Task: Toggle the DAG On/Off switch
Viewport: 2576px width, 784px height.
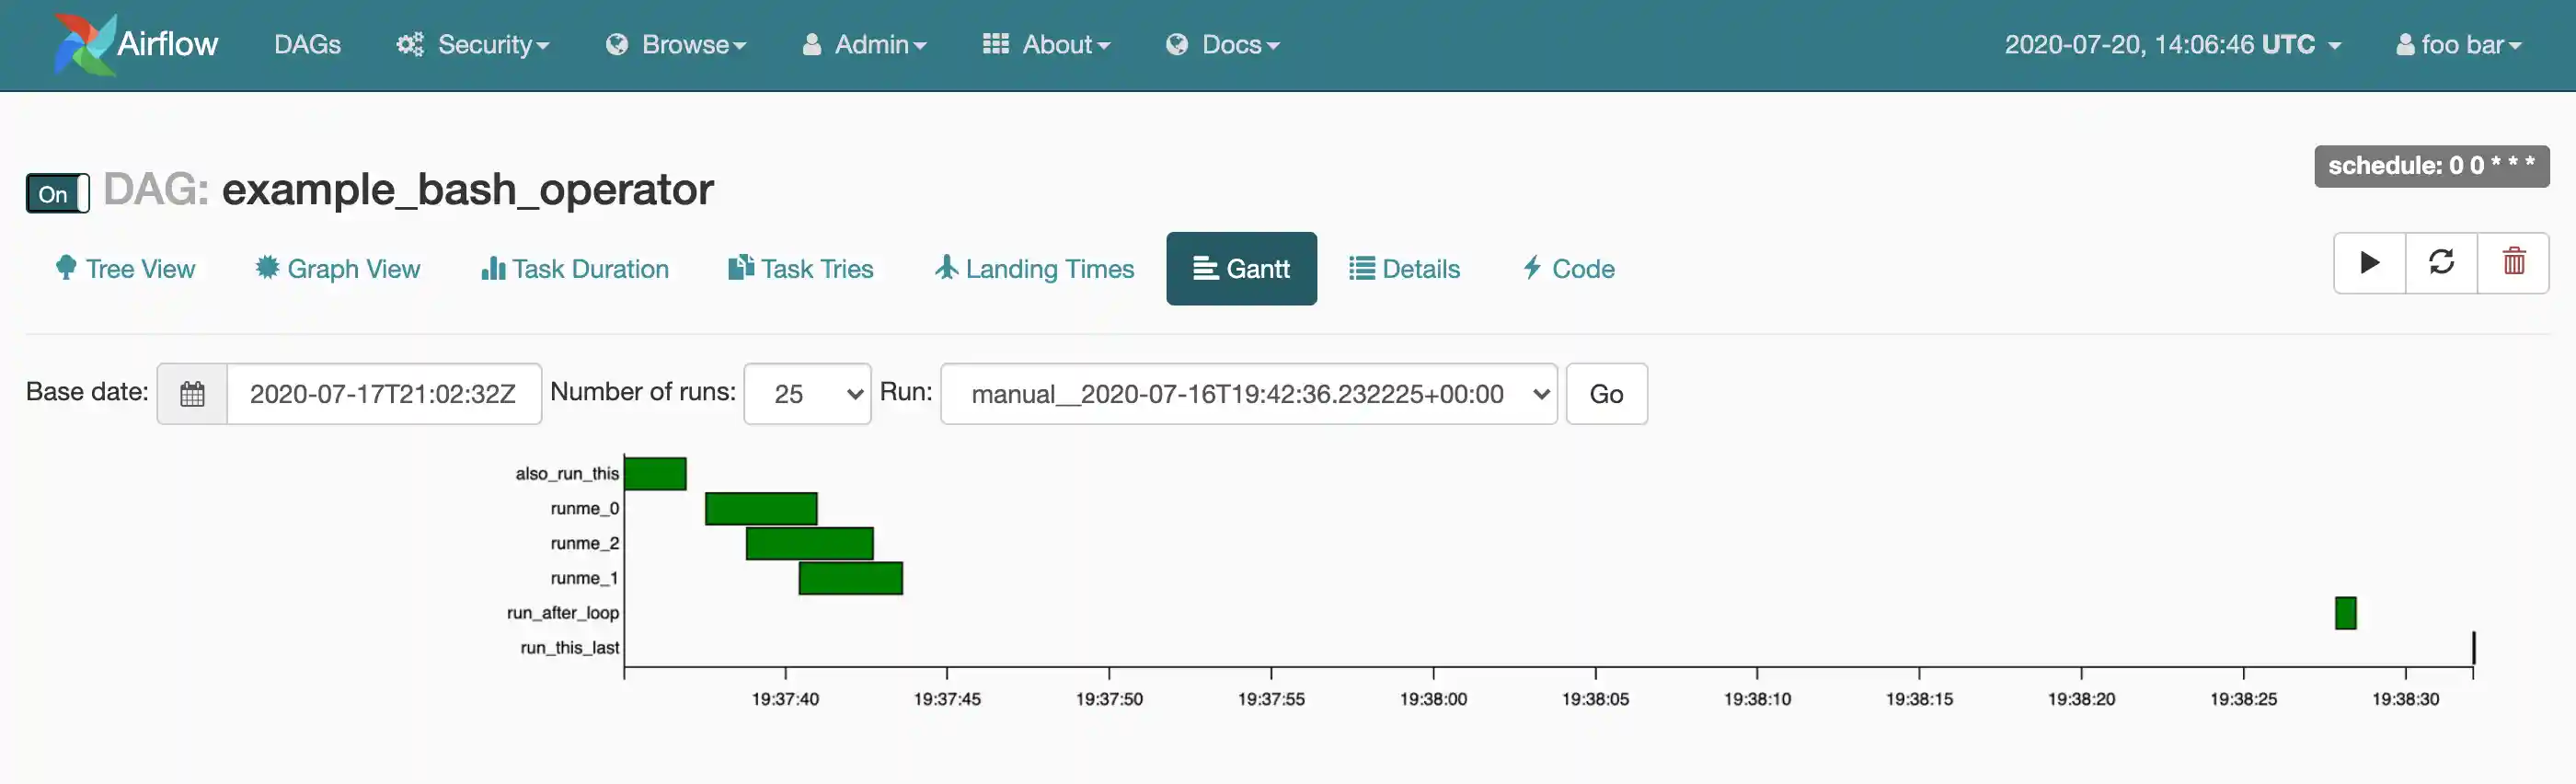Action: (x=57, y=193)
